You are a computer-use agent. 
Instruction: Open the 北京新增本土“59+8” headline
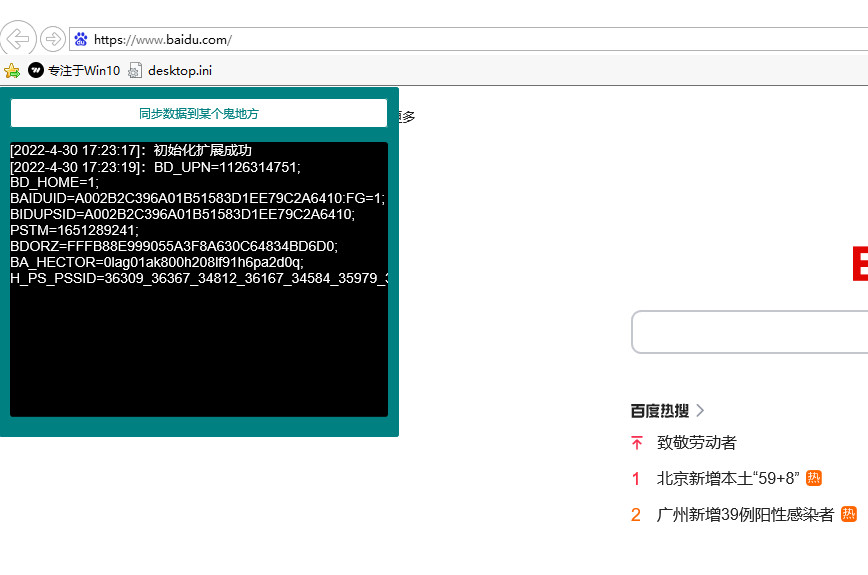[x=728, y=479]
